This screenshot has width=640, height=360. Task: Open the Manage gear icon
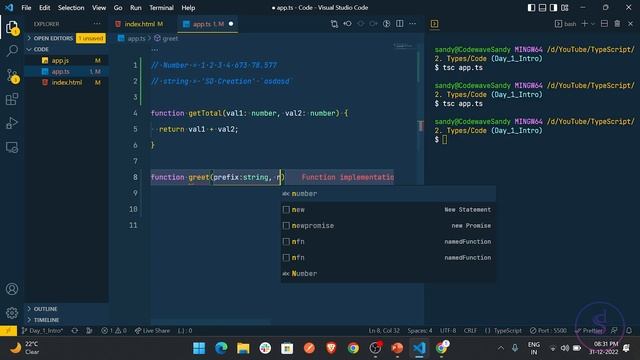(12, 313)
